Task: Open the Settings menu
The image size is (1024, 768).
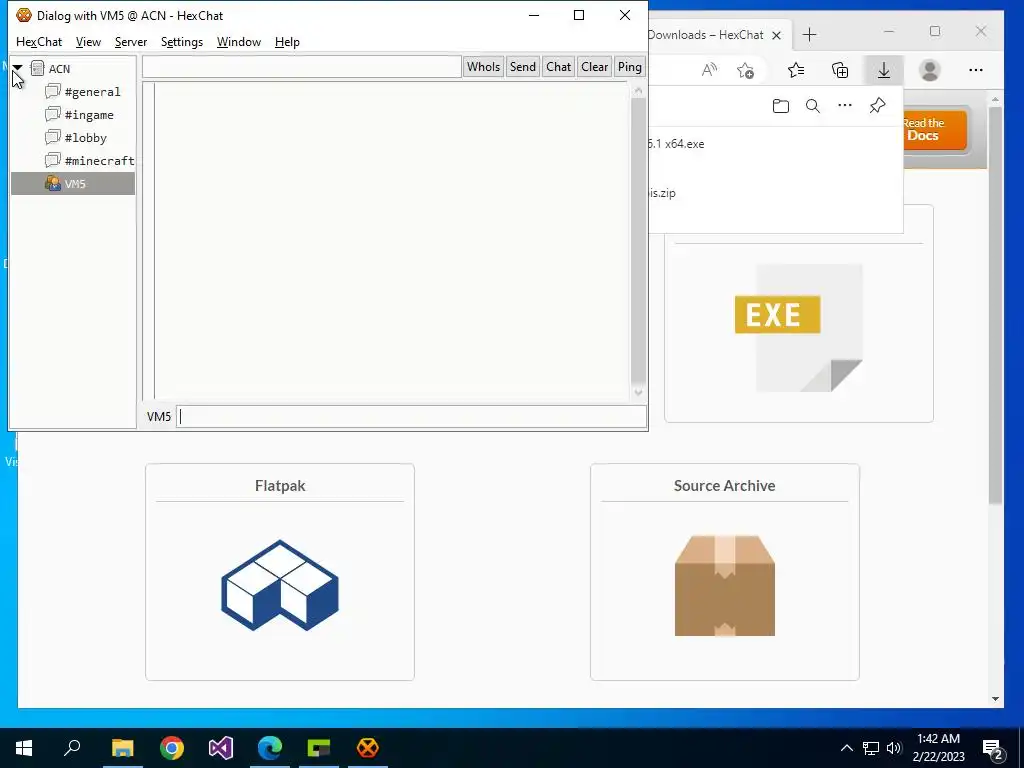Action: 182,42
